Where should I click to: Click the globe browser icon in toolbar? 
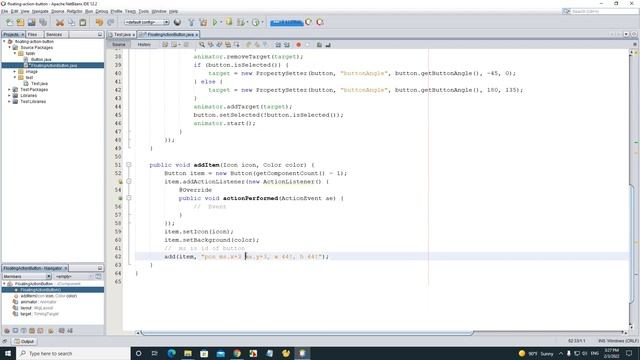click(178, 22)
